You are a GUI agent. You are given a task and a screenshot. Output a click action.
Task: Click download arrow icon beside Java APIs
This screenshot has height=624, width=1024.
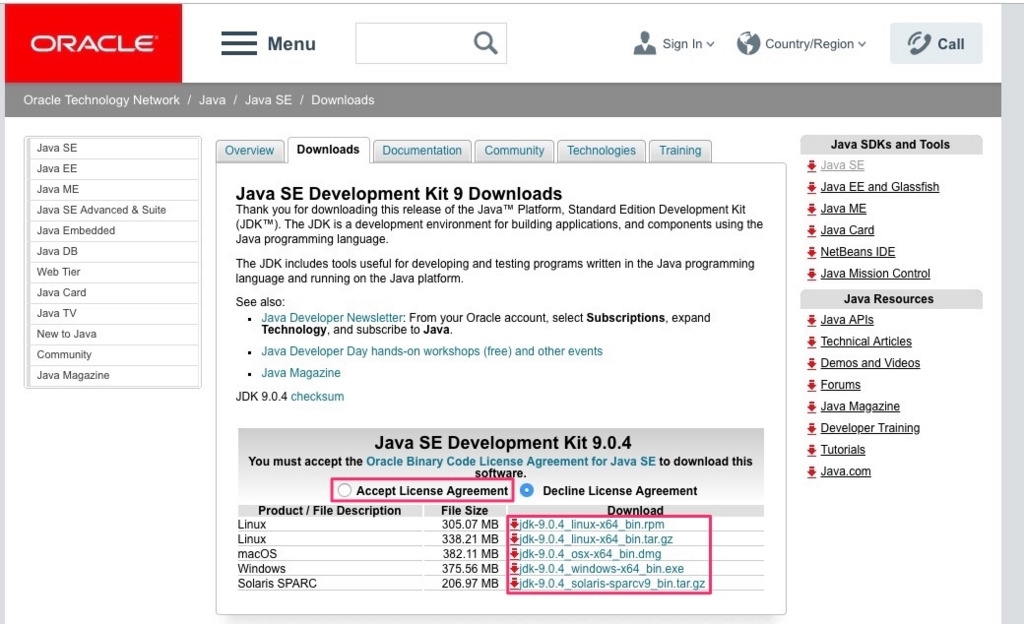[x=811, y=320]
